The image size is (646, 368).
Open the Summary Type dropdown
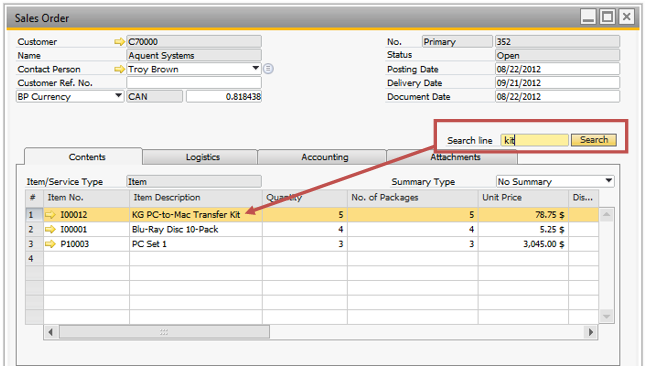(x=609, y=181)
